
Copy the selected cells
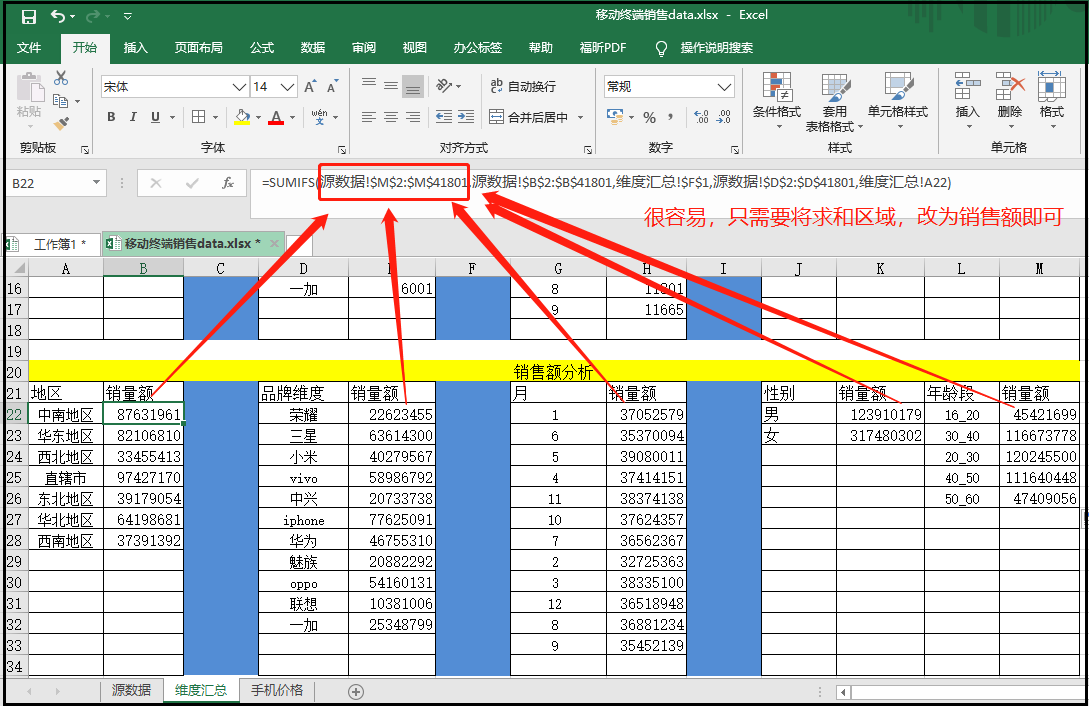60,101
